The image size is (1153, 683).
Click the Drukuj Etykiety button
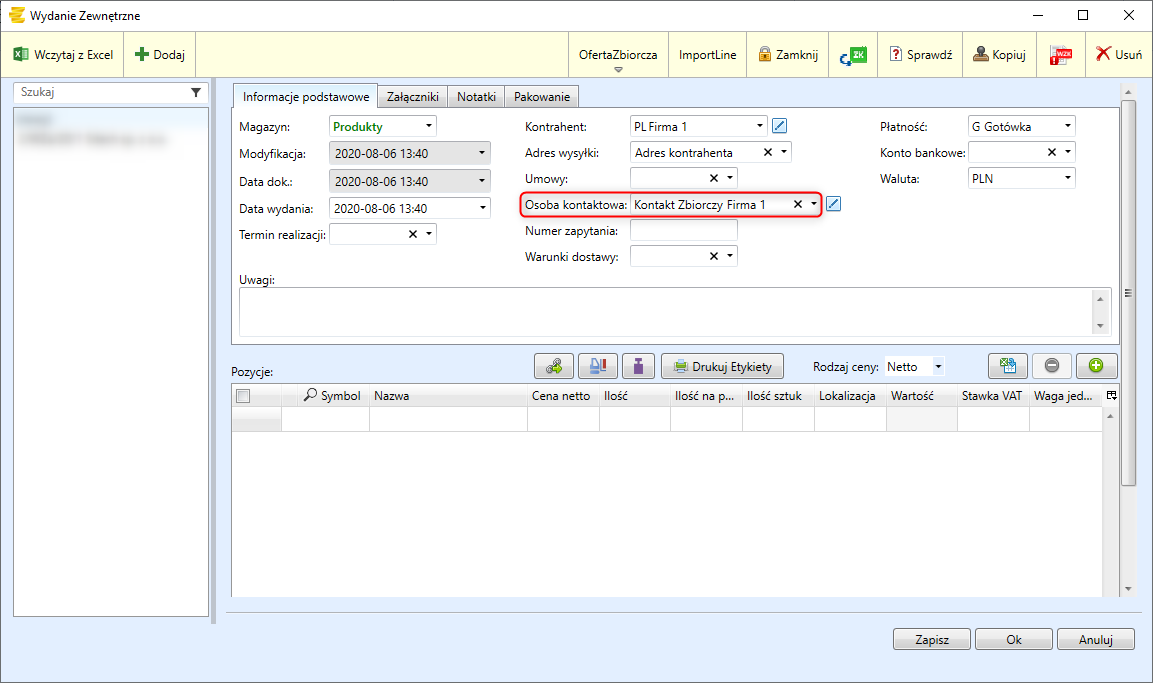click(x=722, y=366)
